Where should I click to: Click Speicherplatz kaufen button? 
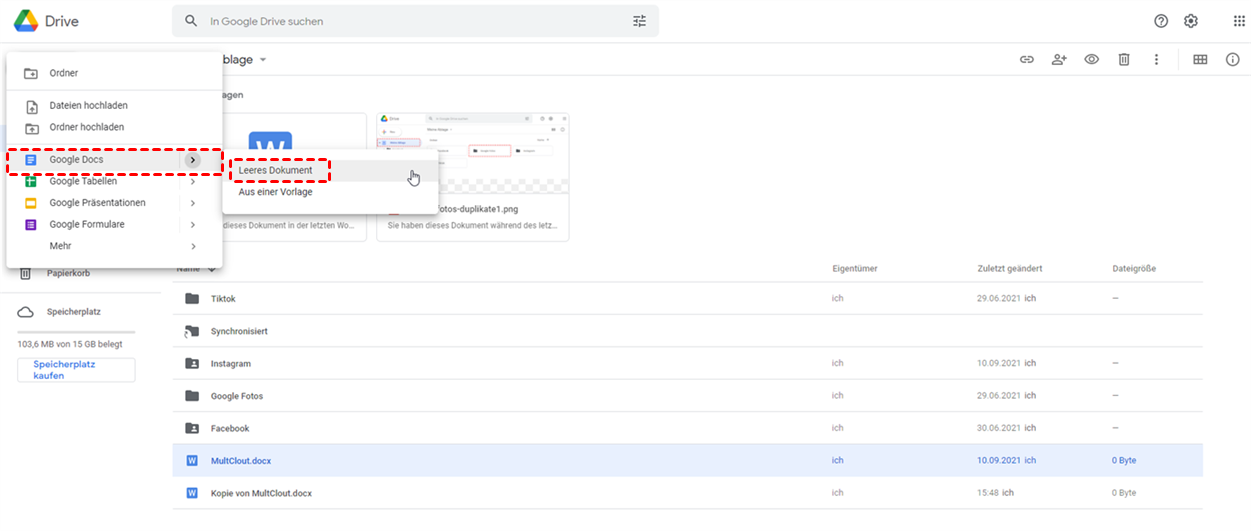[76, 370]
